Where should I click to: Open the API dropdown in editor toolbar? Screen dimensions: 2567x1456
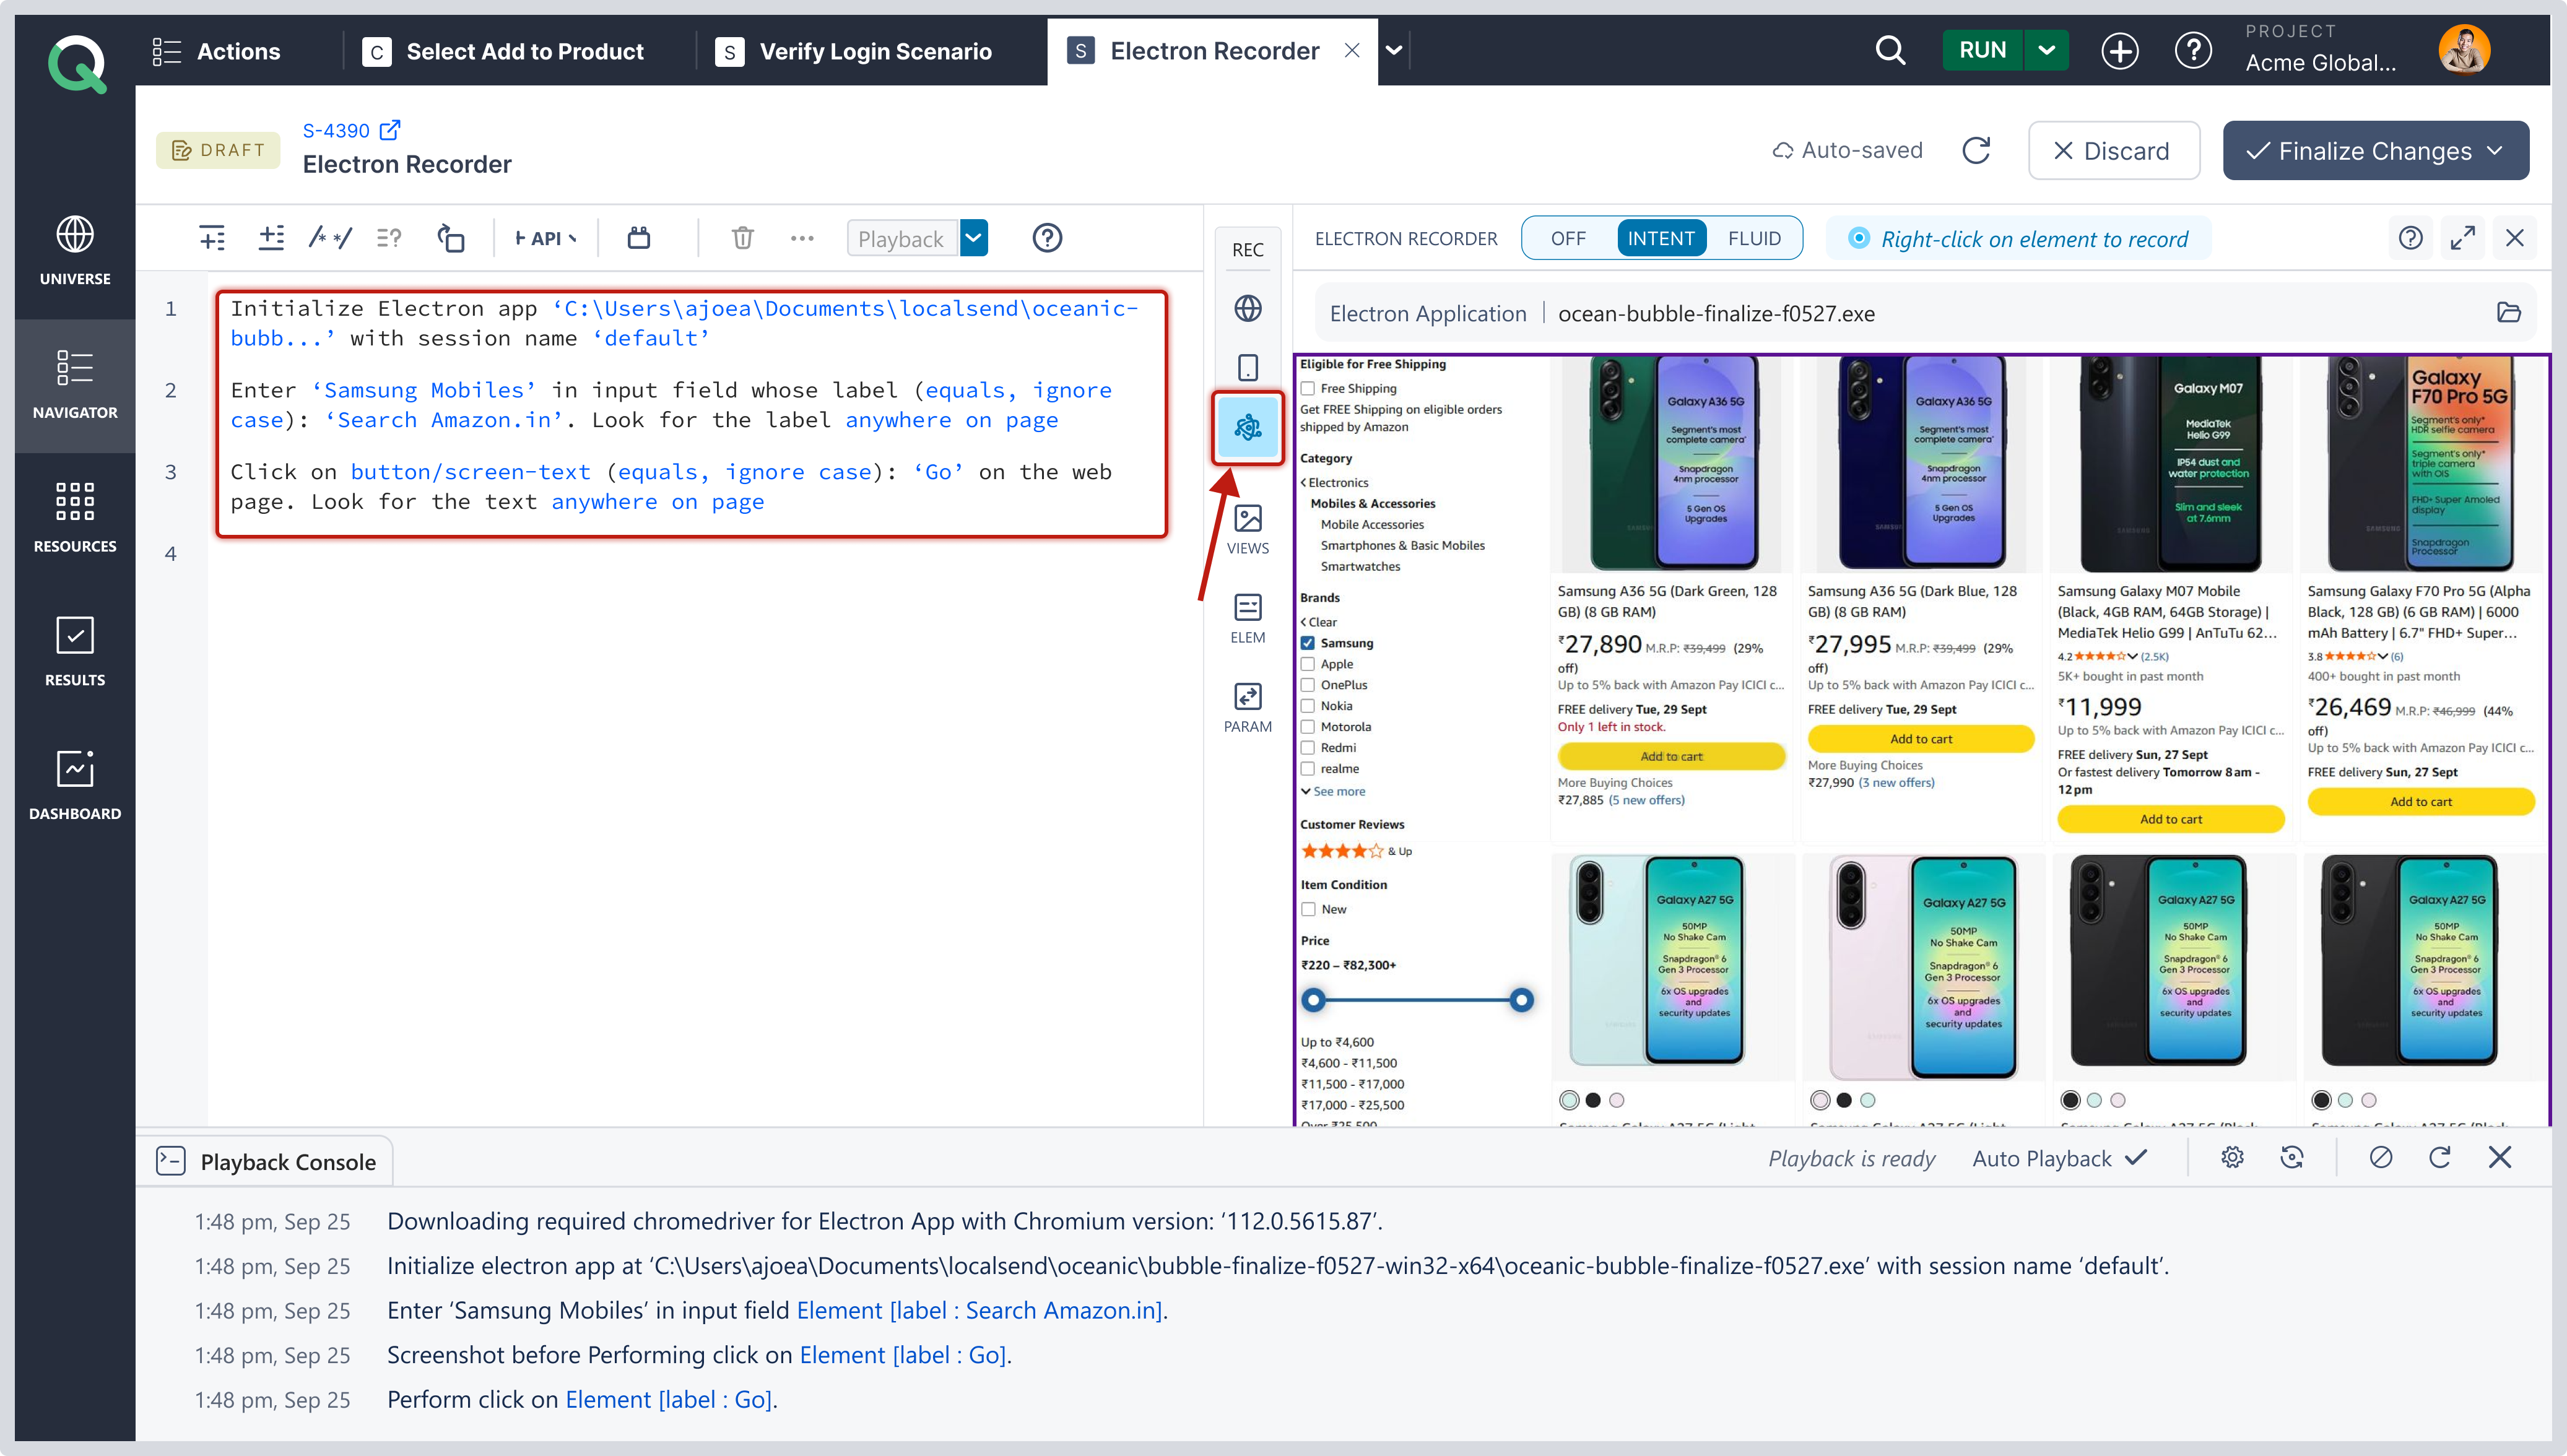tap(545, 238)
